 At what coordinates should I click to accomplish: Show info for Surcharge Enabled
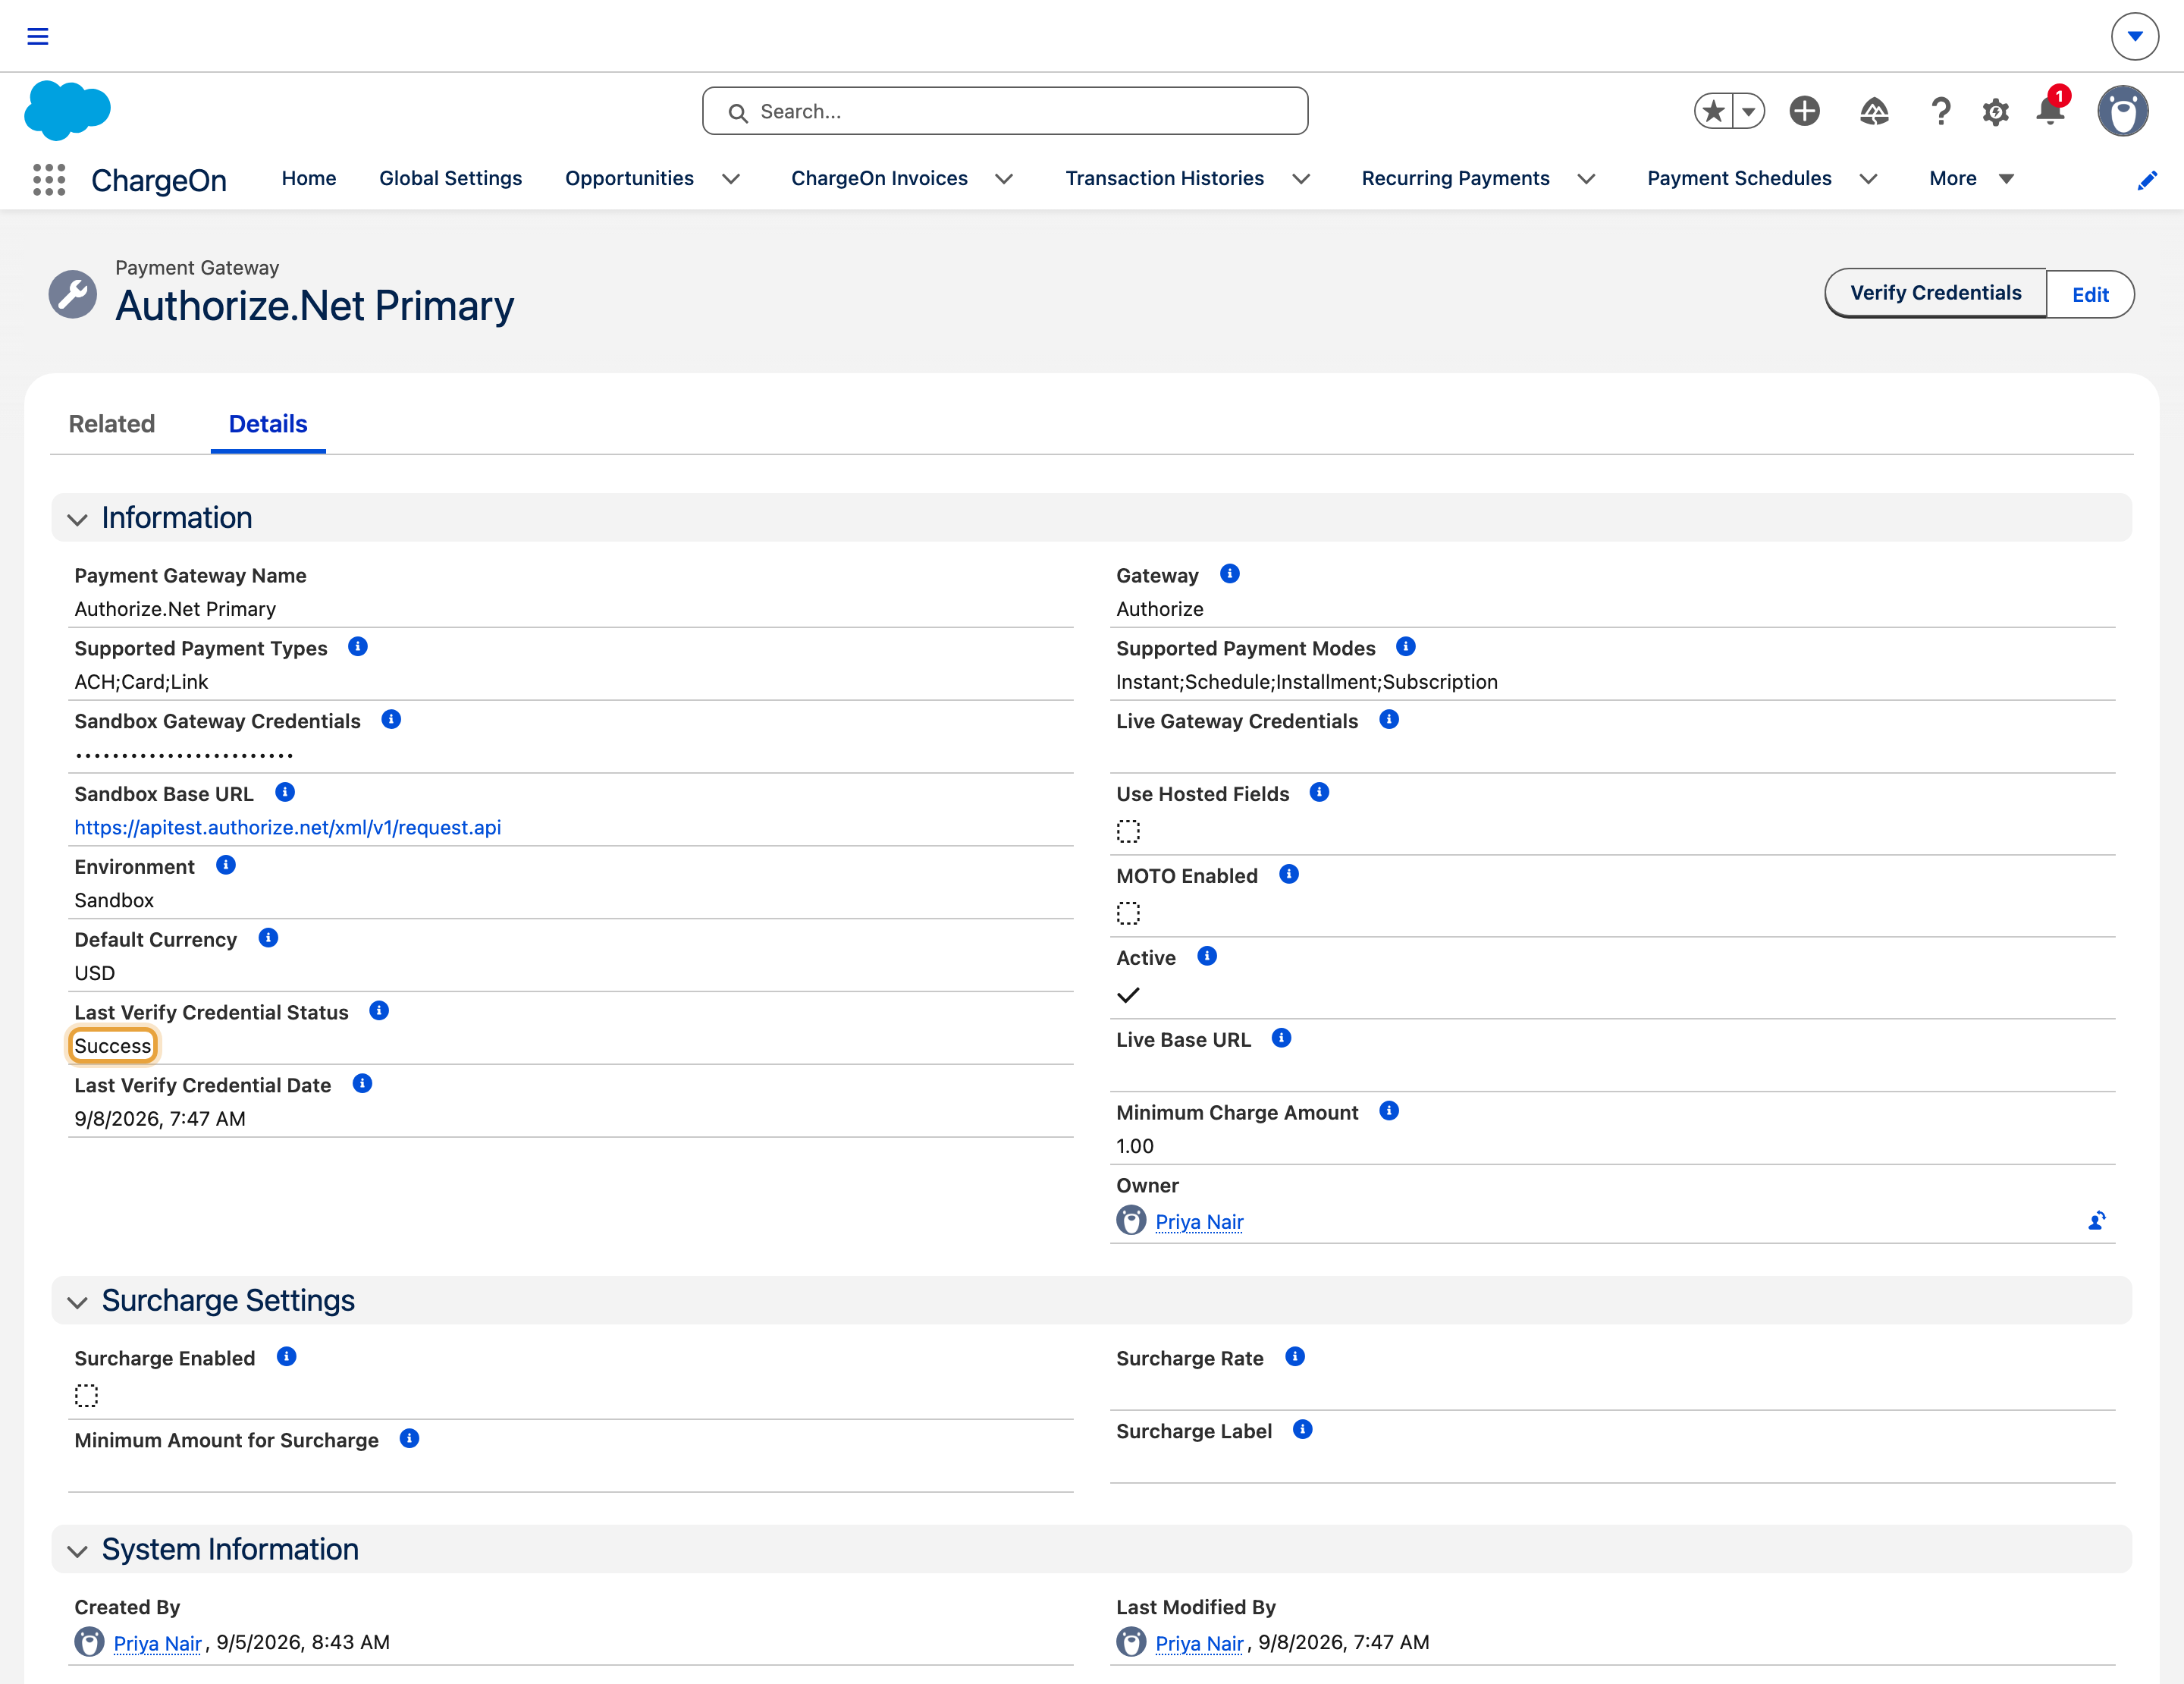click(x=286, y=1357)
